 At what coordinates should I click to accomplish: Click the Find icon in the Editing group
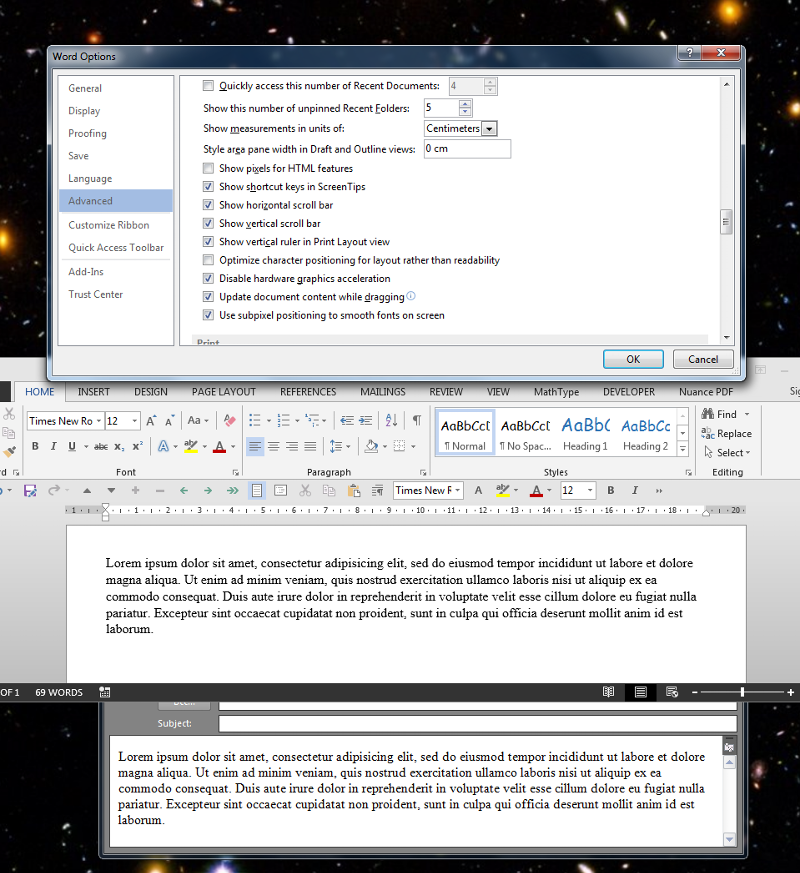(x=708, y=414)
